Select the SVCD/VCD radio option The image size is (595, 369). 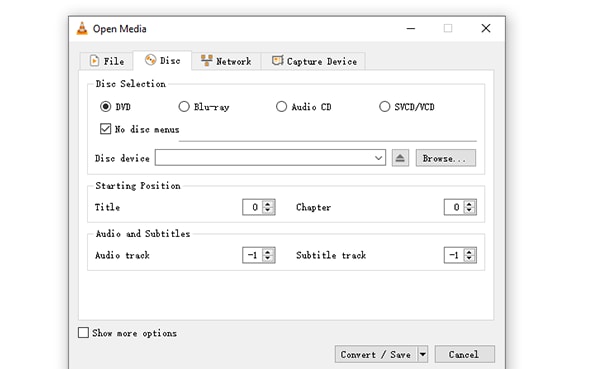[384, 107]
